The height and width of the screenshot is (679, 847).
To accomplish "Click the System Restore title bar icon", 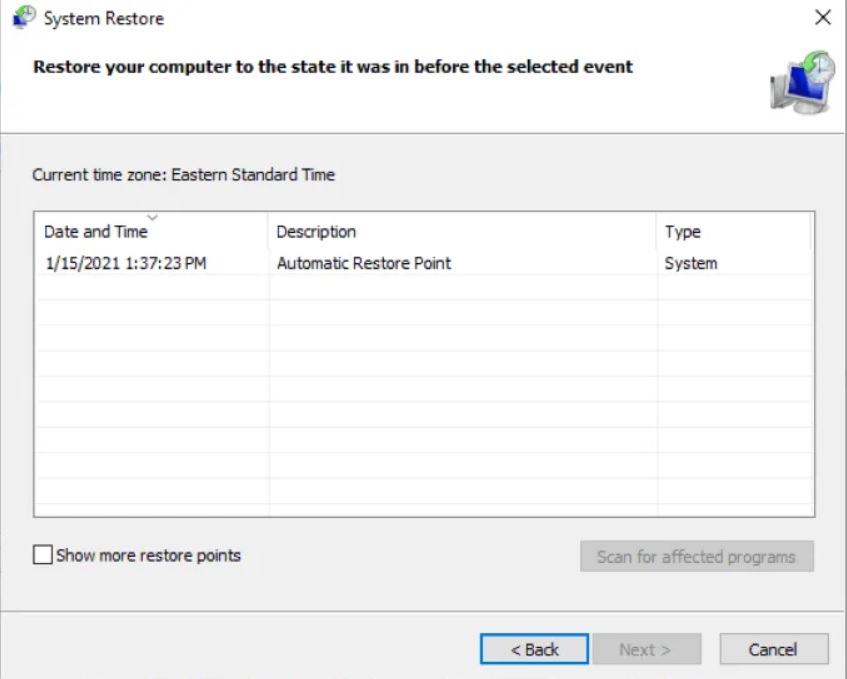I will click(x=22, y=18).
